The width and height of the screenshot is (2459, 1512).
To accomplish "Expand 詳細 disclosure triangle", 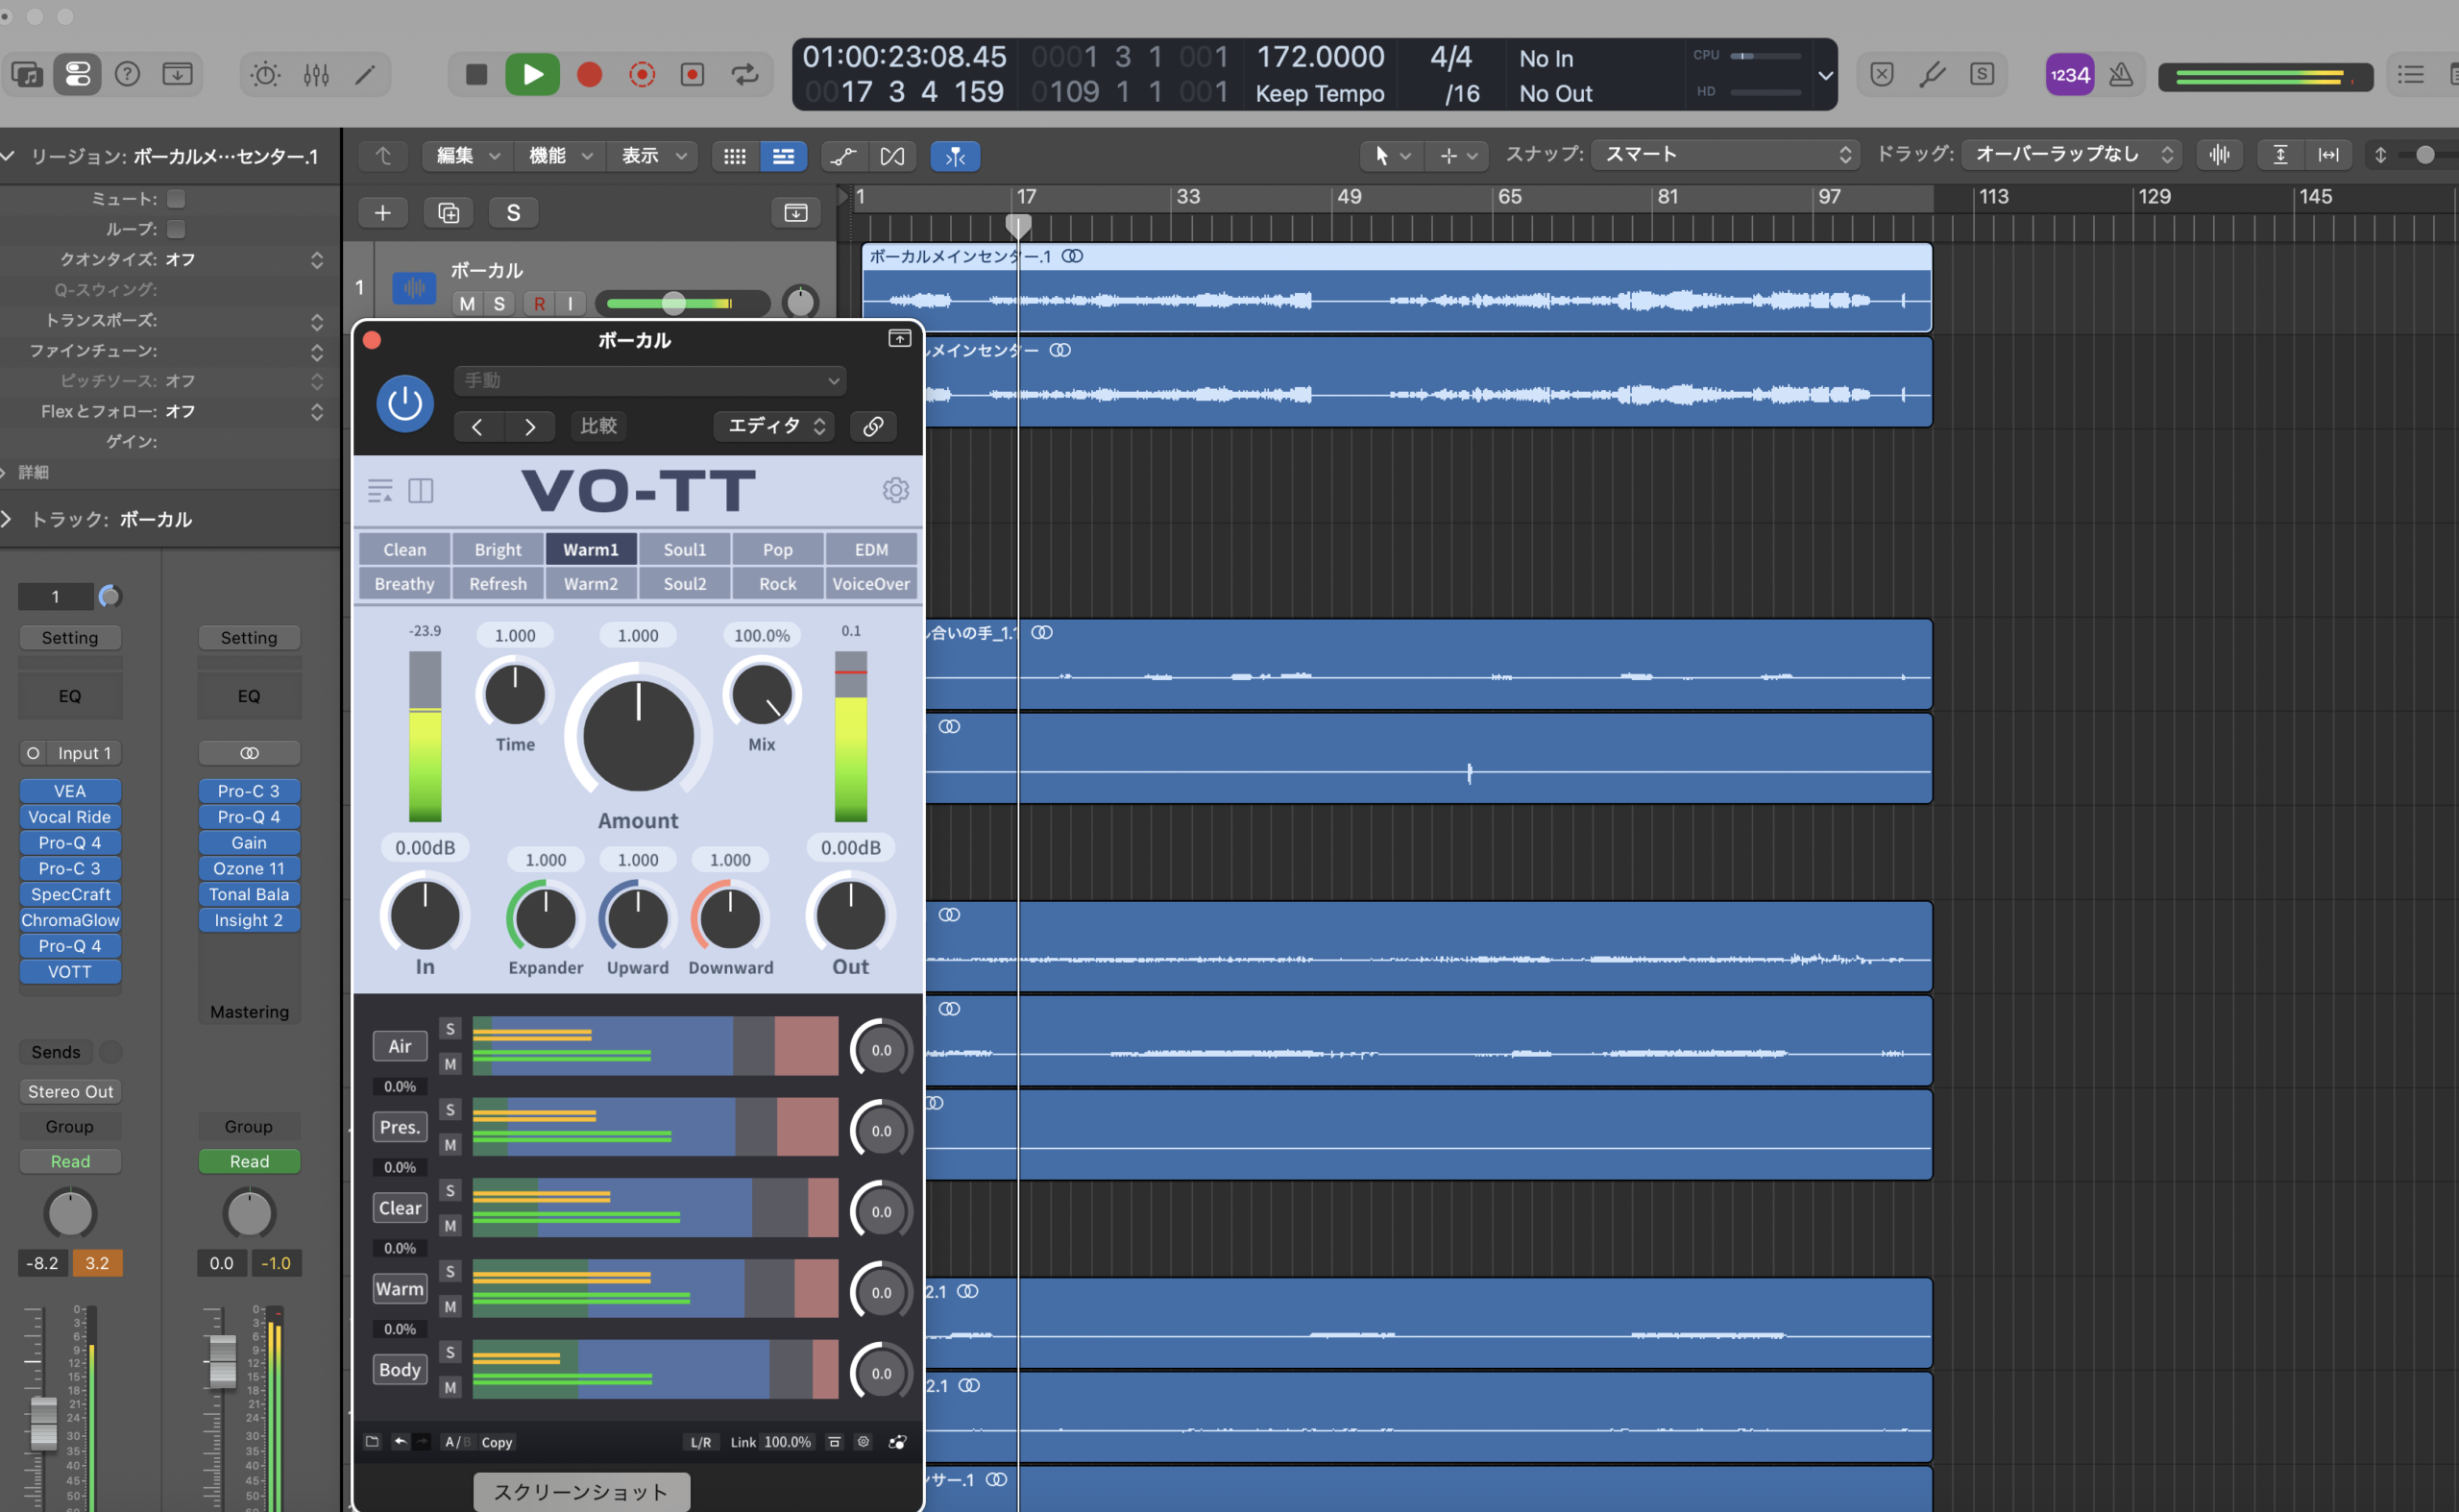I will tap(5, 472).
